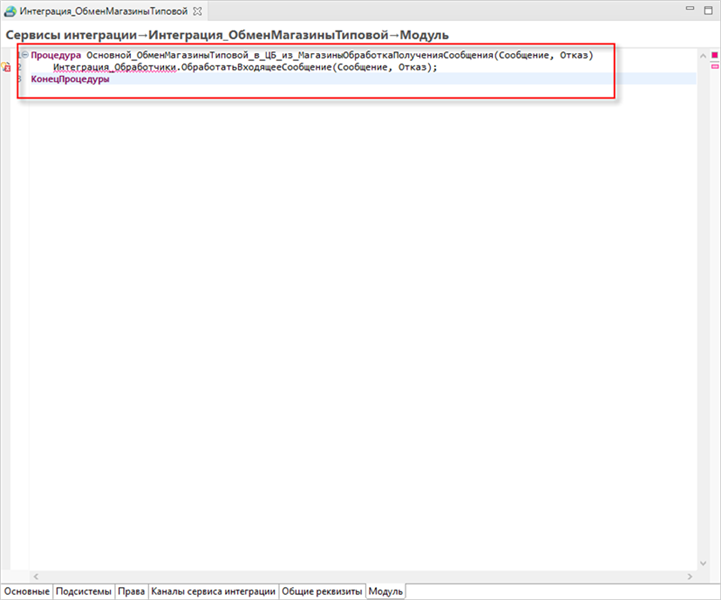Click the horizontal scrollbar's left arrow

[x=36, y=575]
